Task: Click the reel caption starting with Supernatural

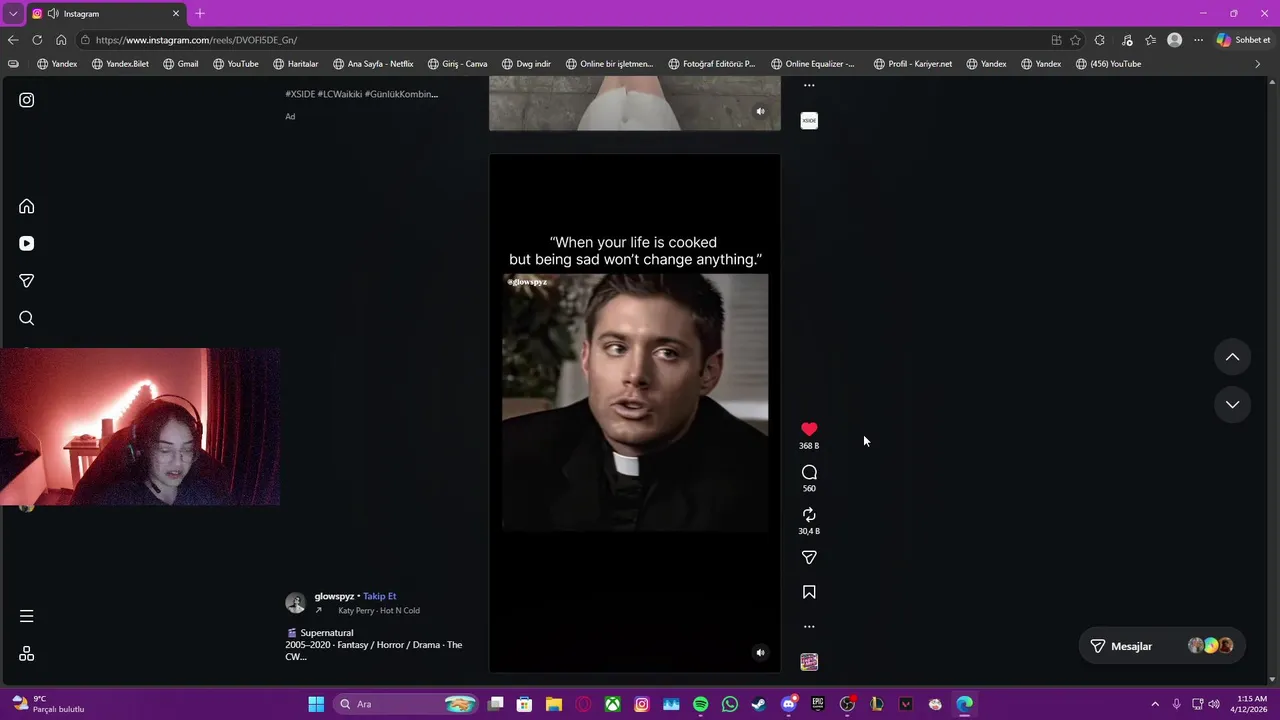Action: pyautogui.click(x=373, y=645)
